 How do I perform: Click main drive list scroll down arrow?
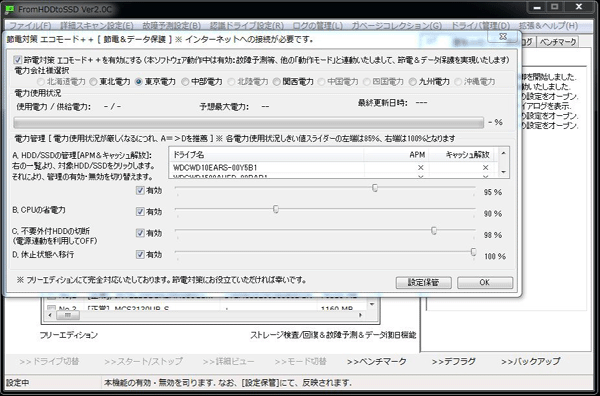(x=372, y=305)
